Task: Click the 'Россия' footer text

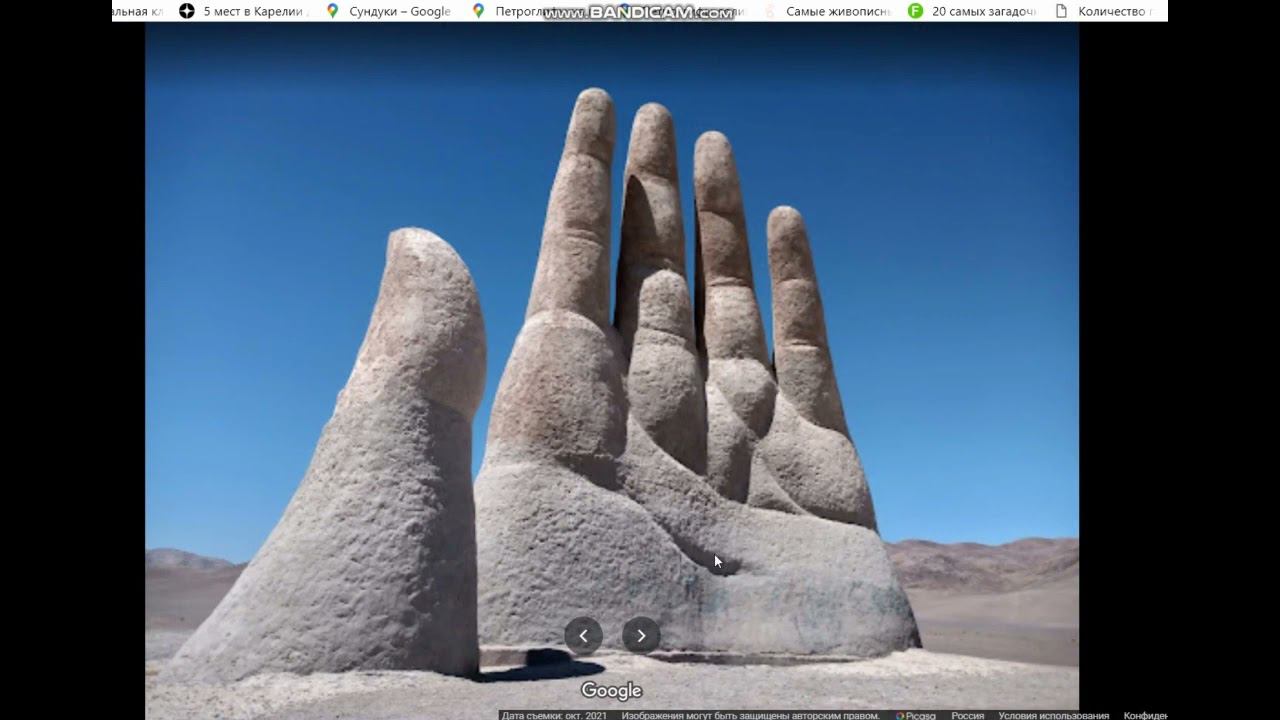Action: click(x=967, y=715)
